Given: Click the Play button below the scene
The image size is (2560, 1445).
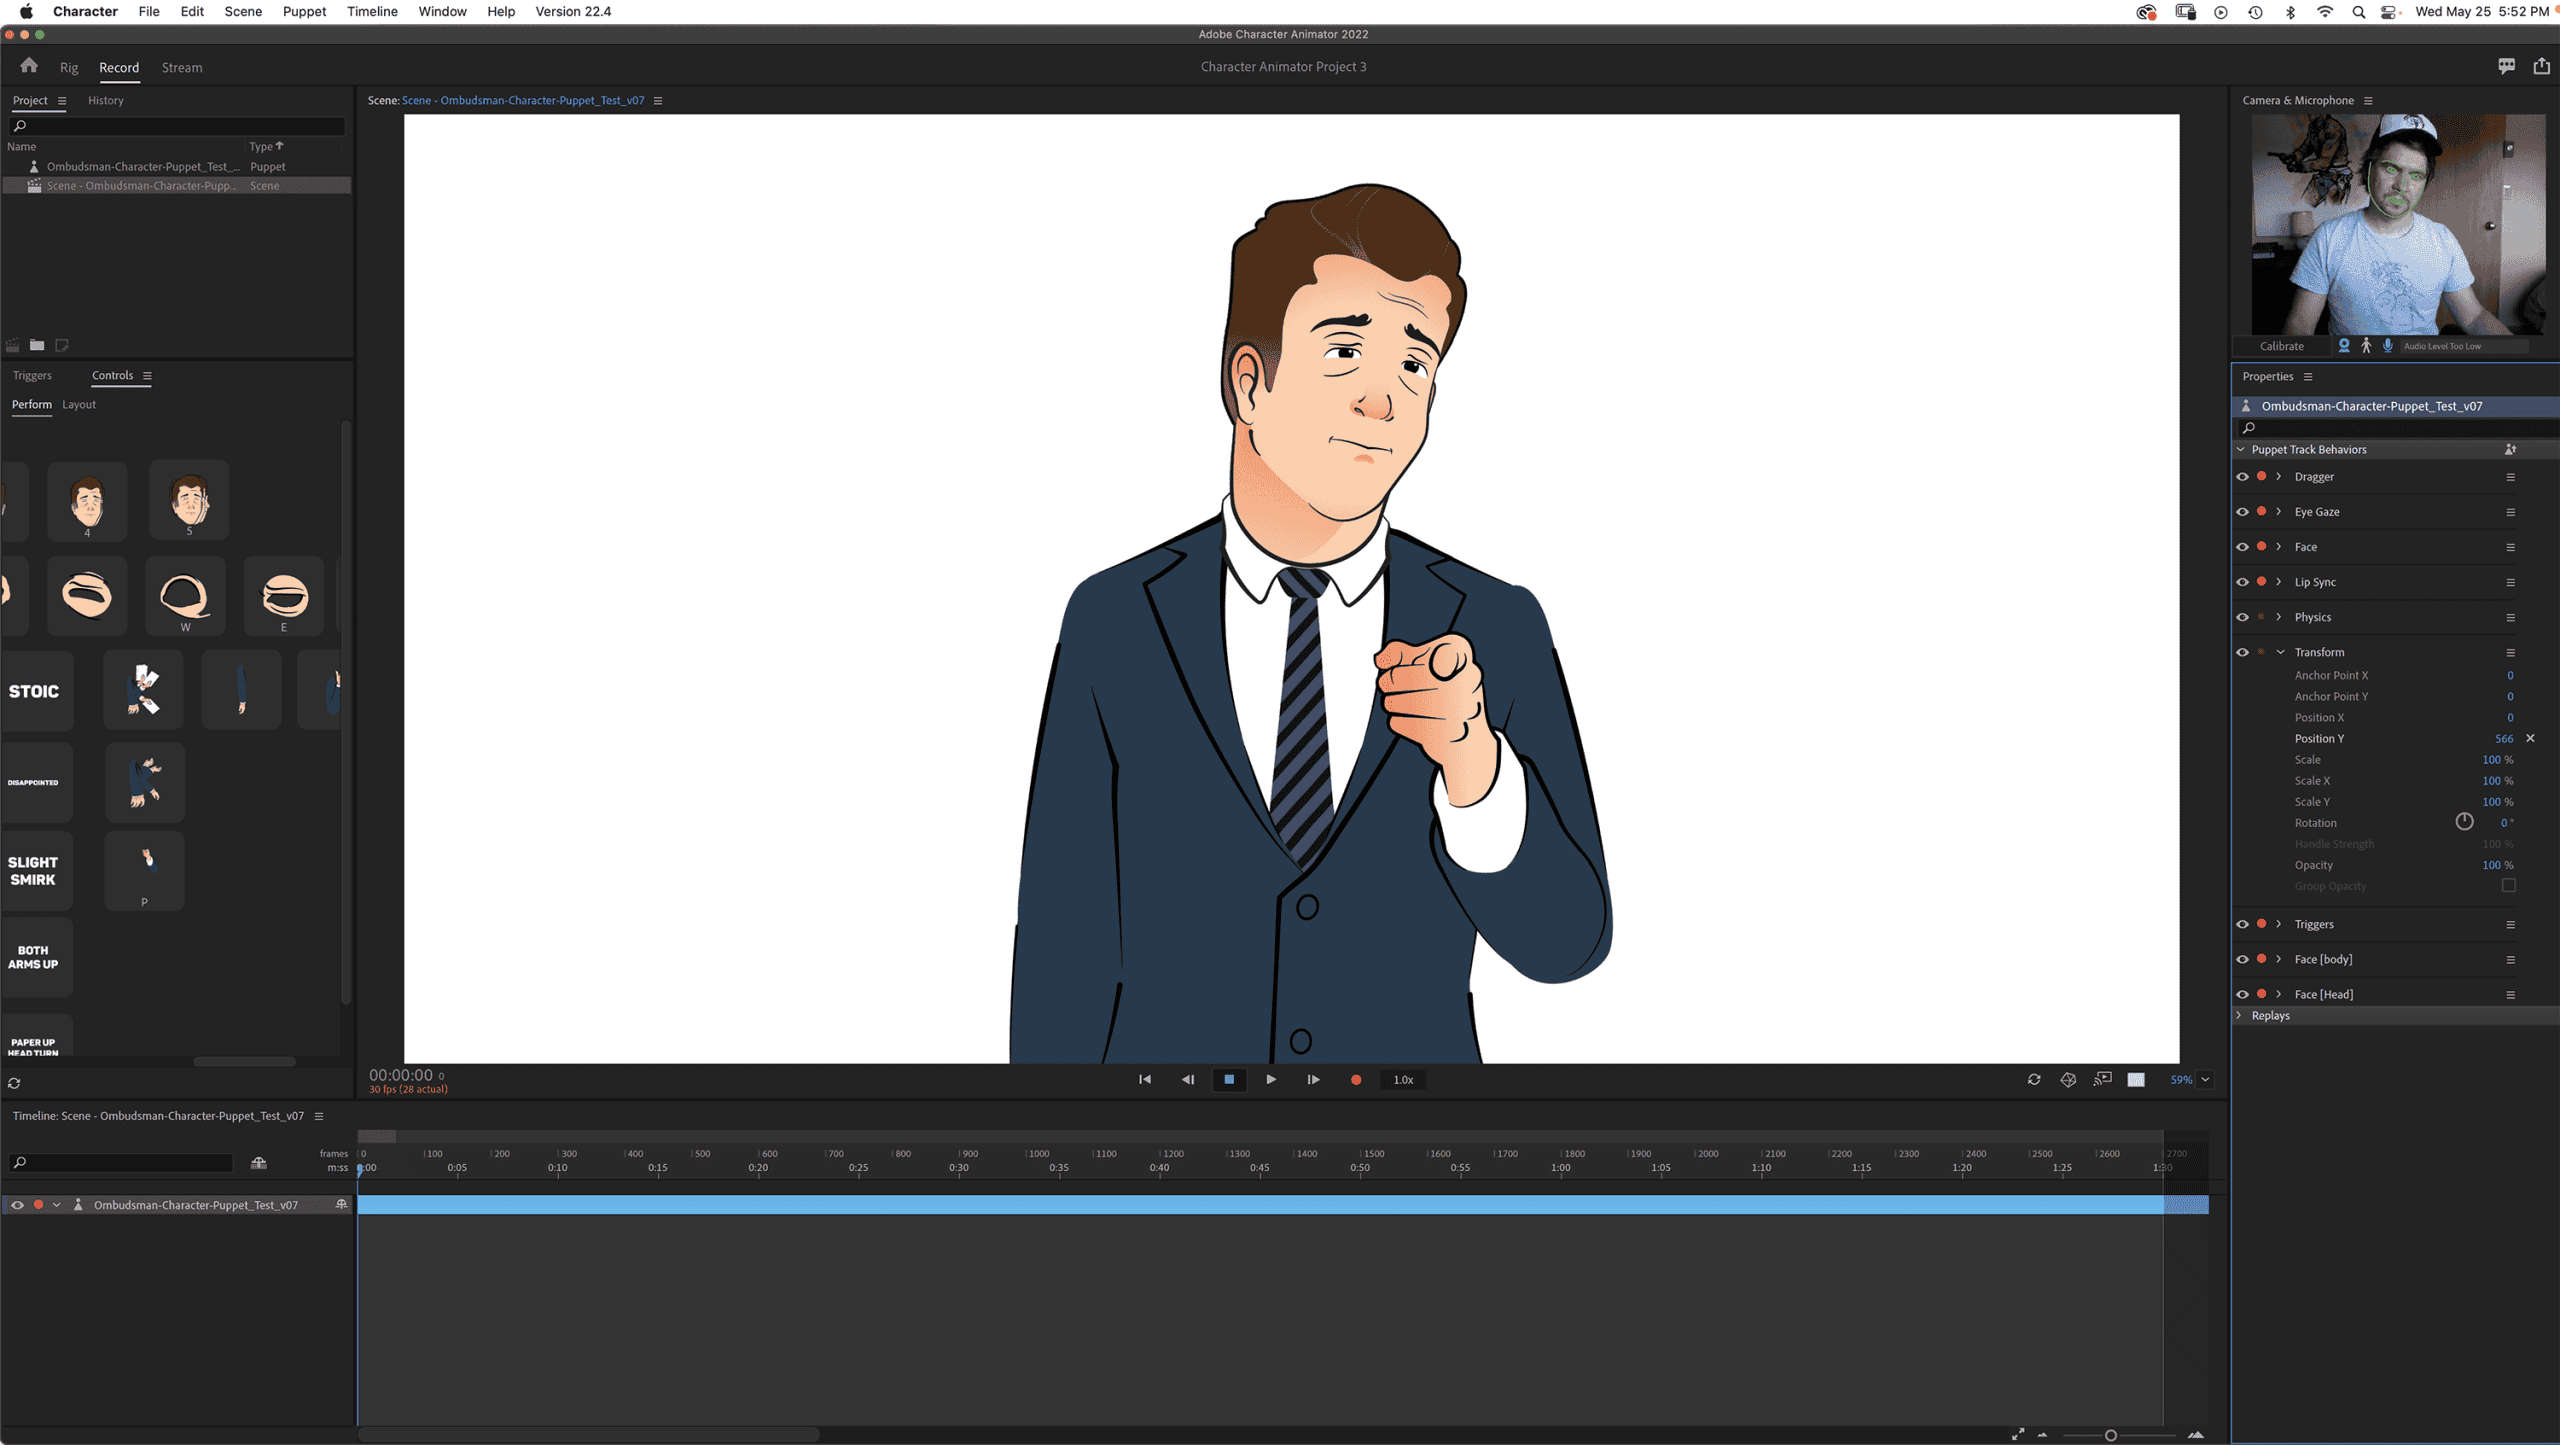Looking at the screenshot, I should (x=1270, y=1079).
